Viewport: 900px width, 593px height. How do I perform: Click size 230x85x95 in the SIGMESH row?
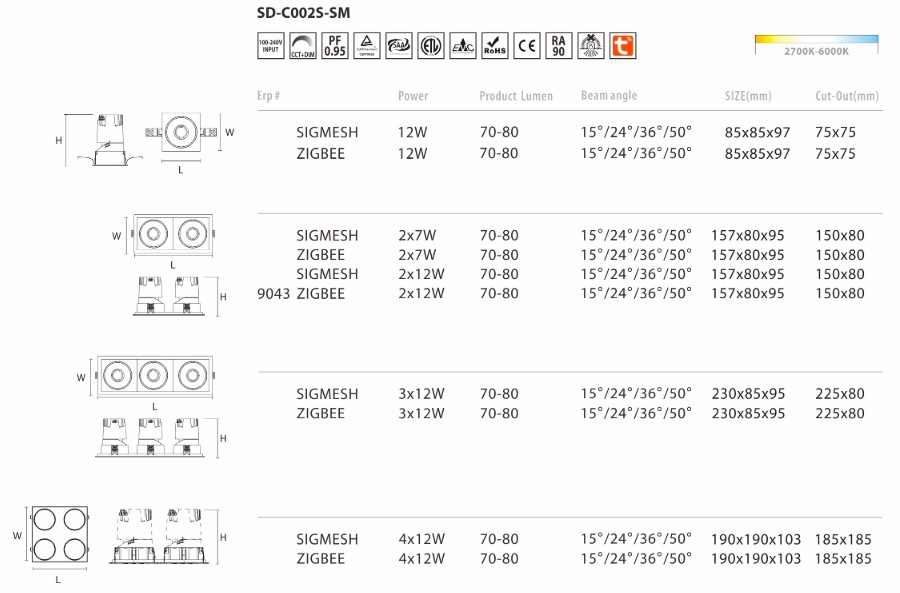[x=748, y=394]
